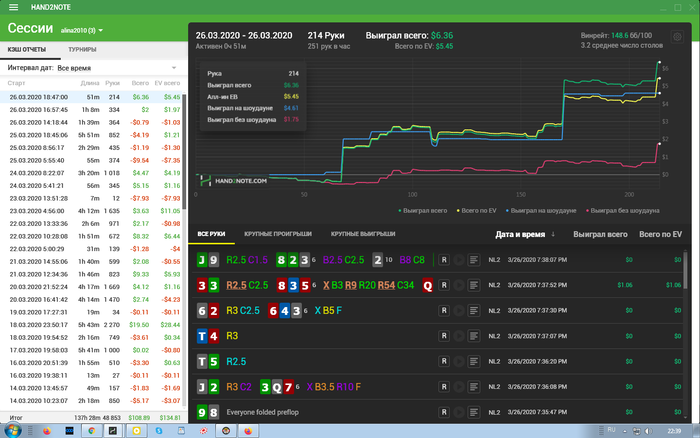Sort sessions by Длина column
700x438 pixels.
point(90,83)
